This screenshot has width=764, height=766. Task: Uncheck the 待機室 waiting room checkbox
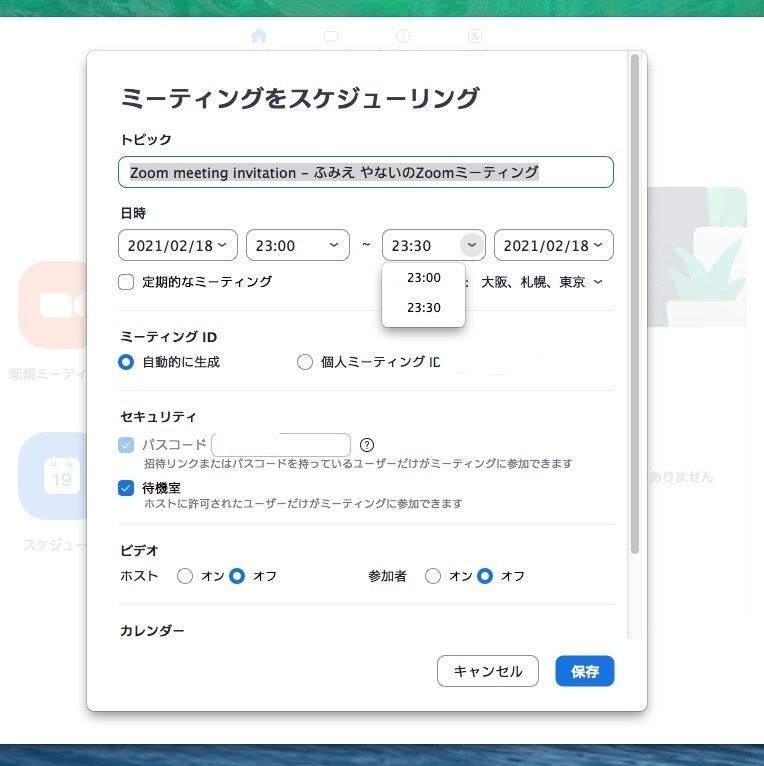(x=126, y=488)
